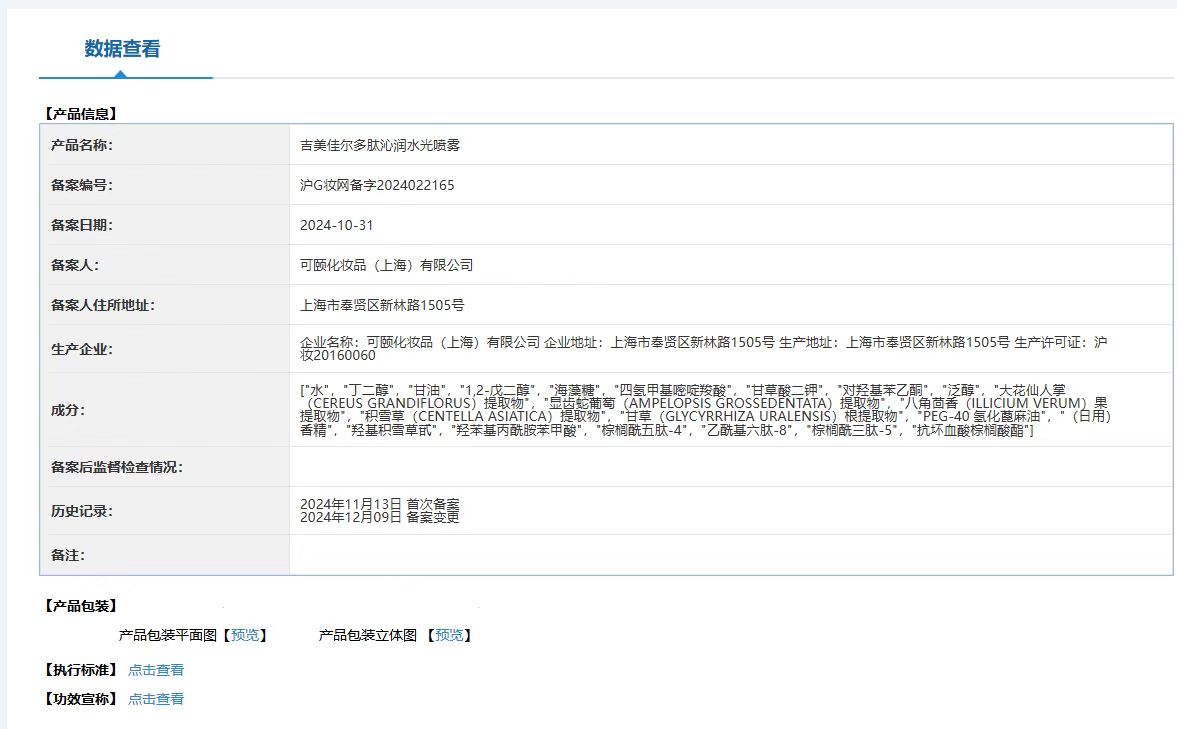Click the 备案人住所地址 value 上海市奉贤区新林路1505号
Viewport: 1177px width, 729px height.
[x=382, y=305]
